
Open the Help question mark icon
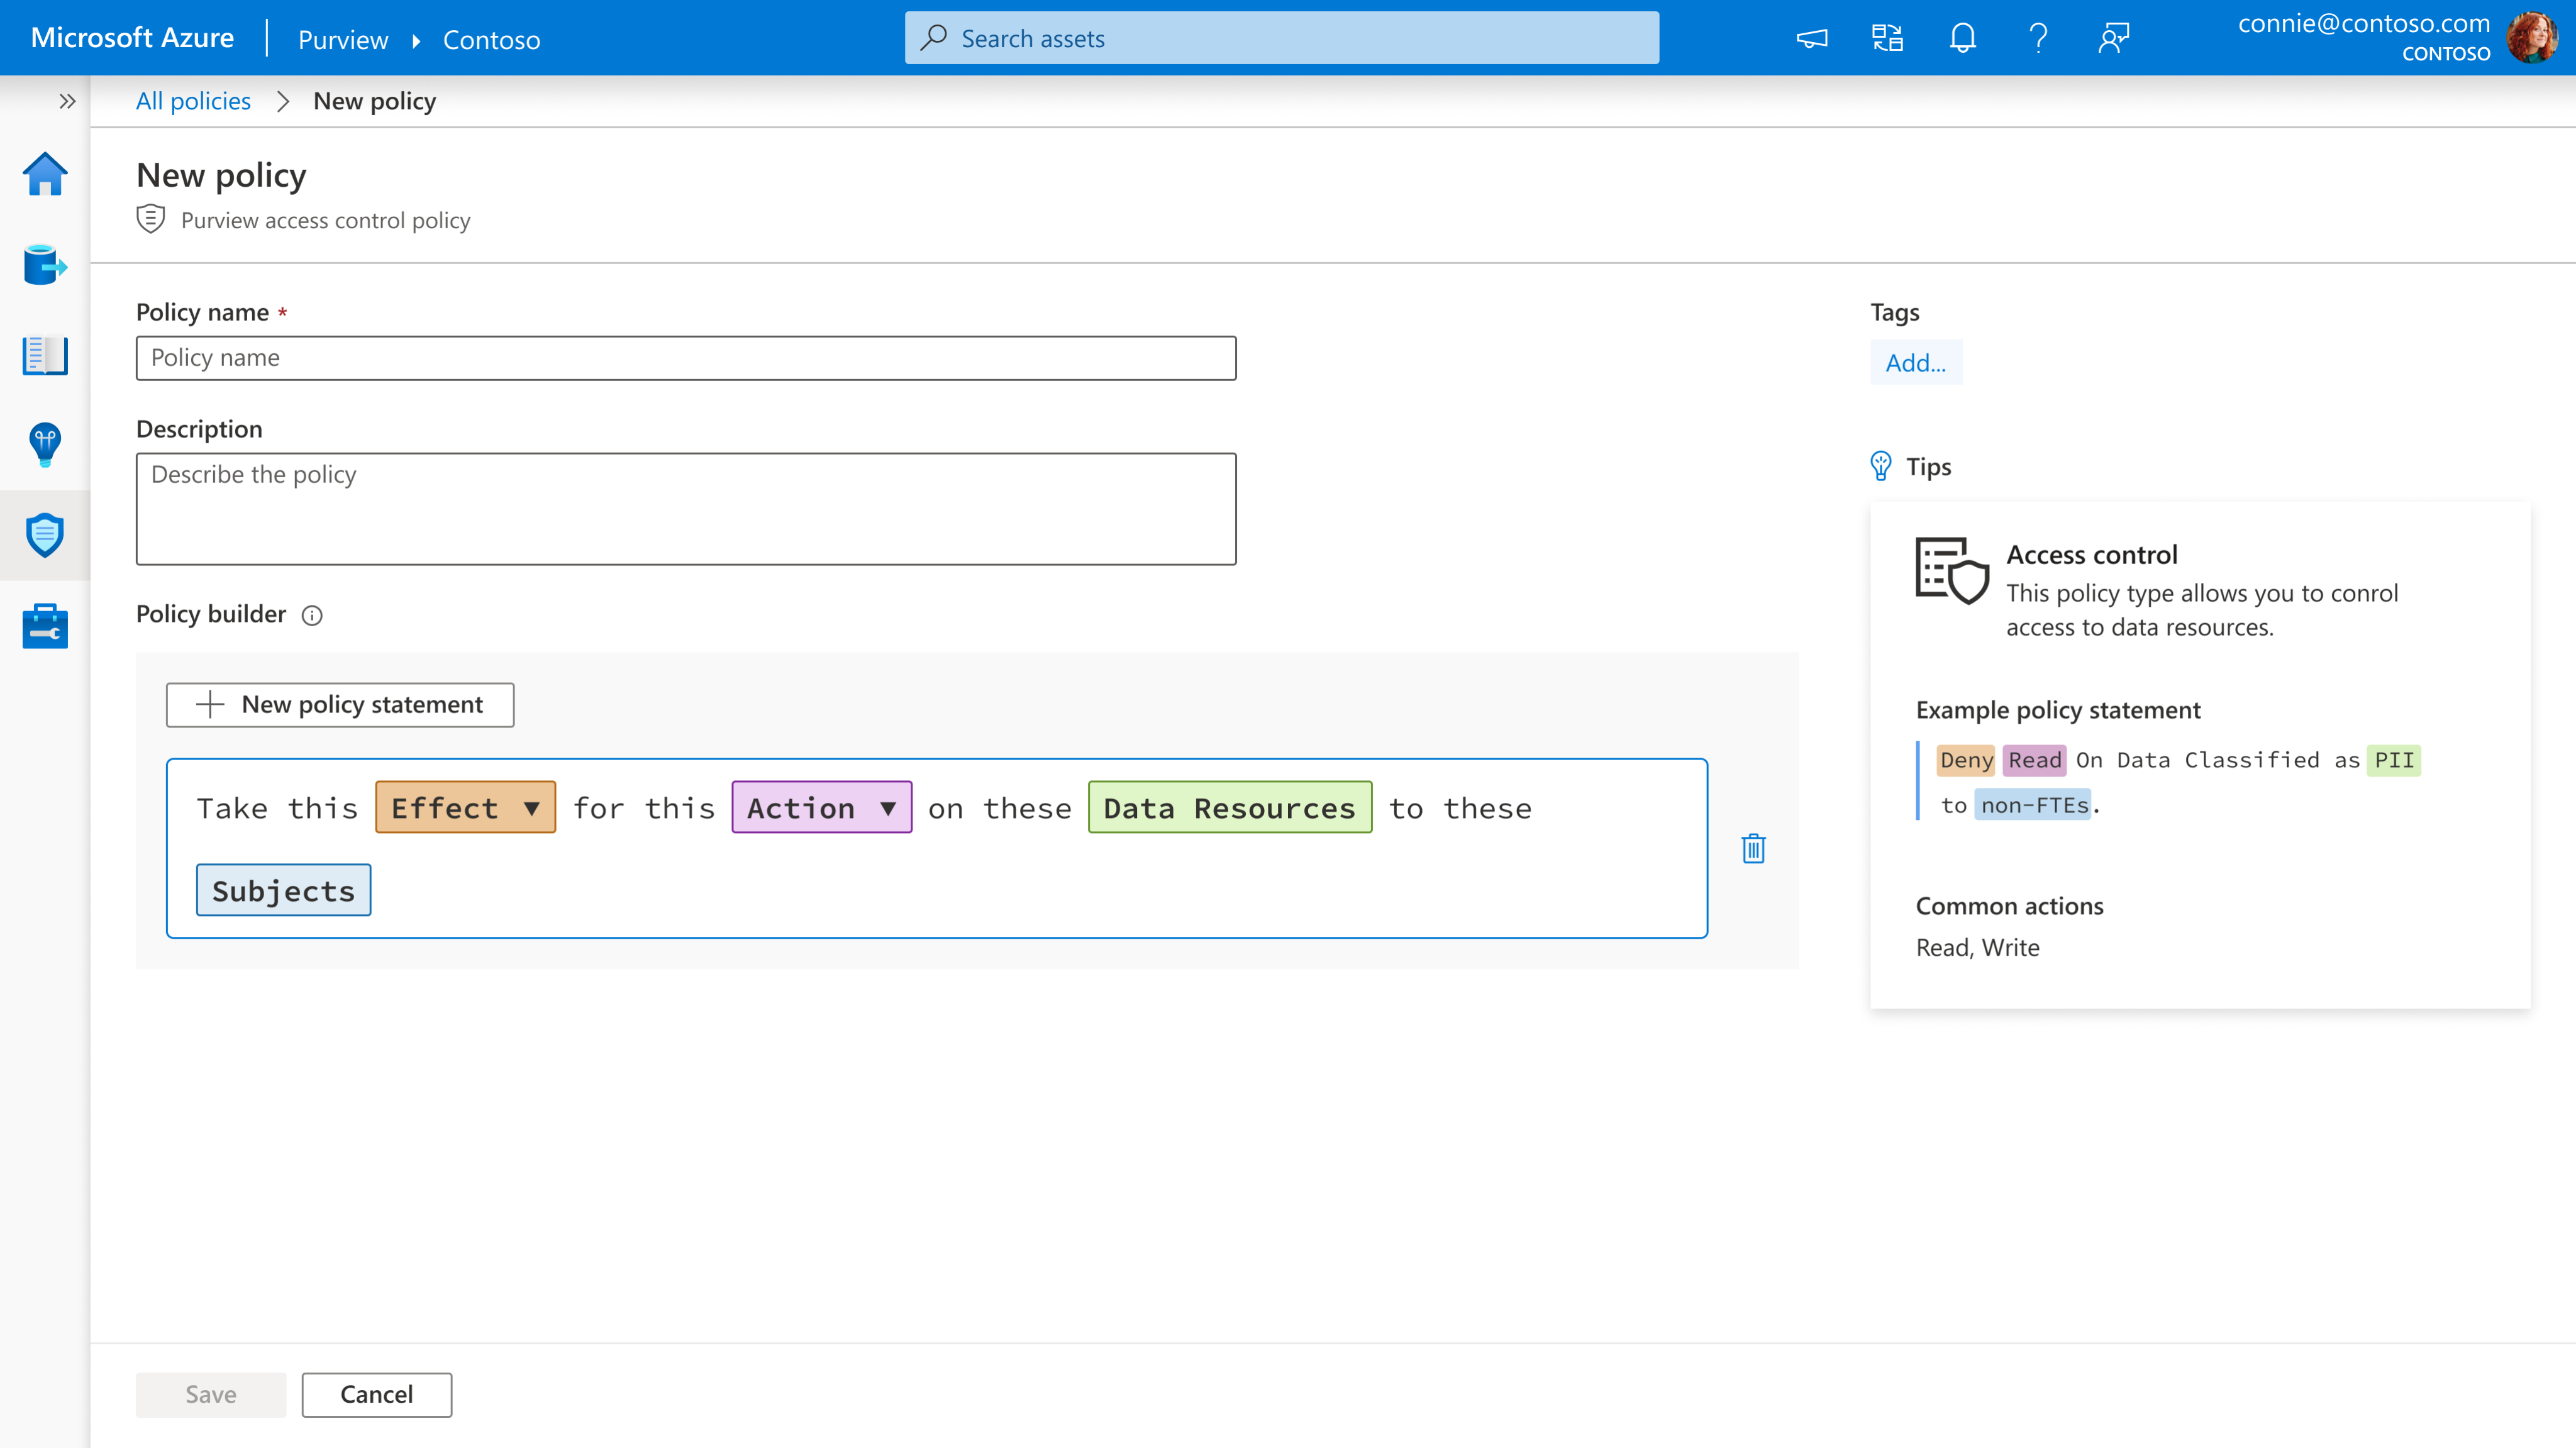[x=2038, y=39]
